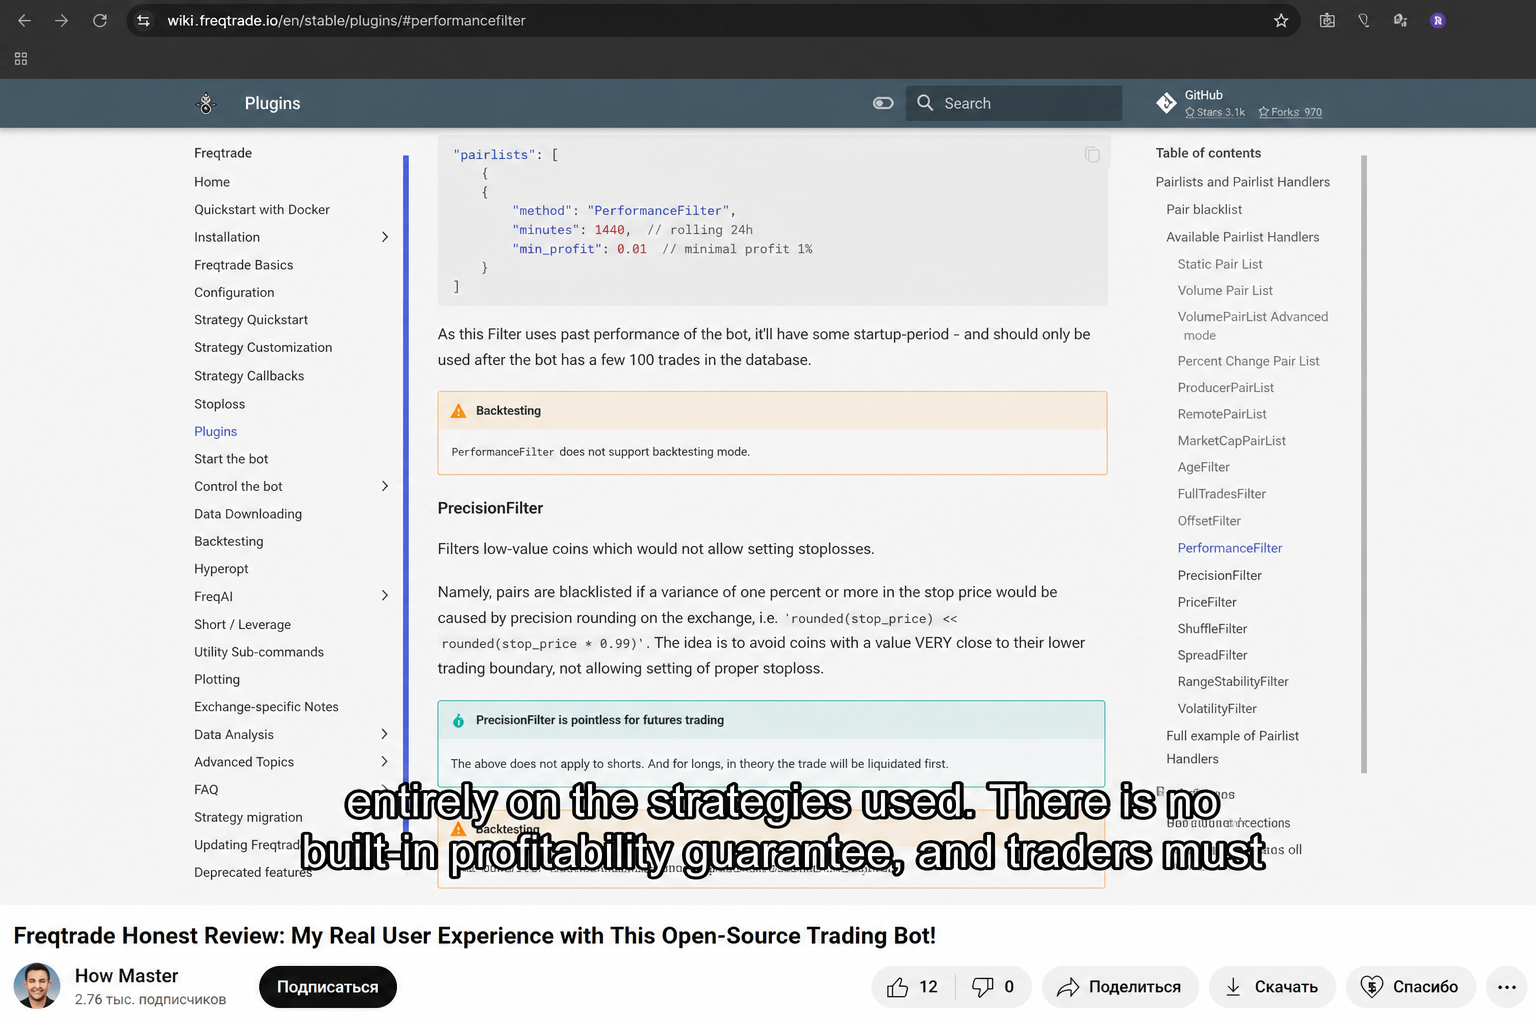Expand the Control the bot section
This screenshot has width=1536, height=1024.
[x=385, y=486]
